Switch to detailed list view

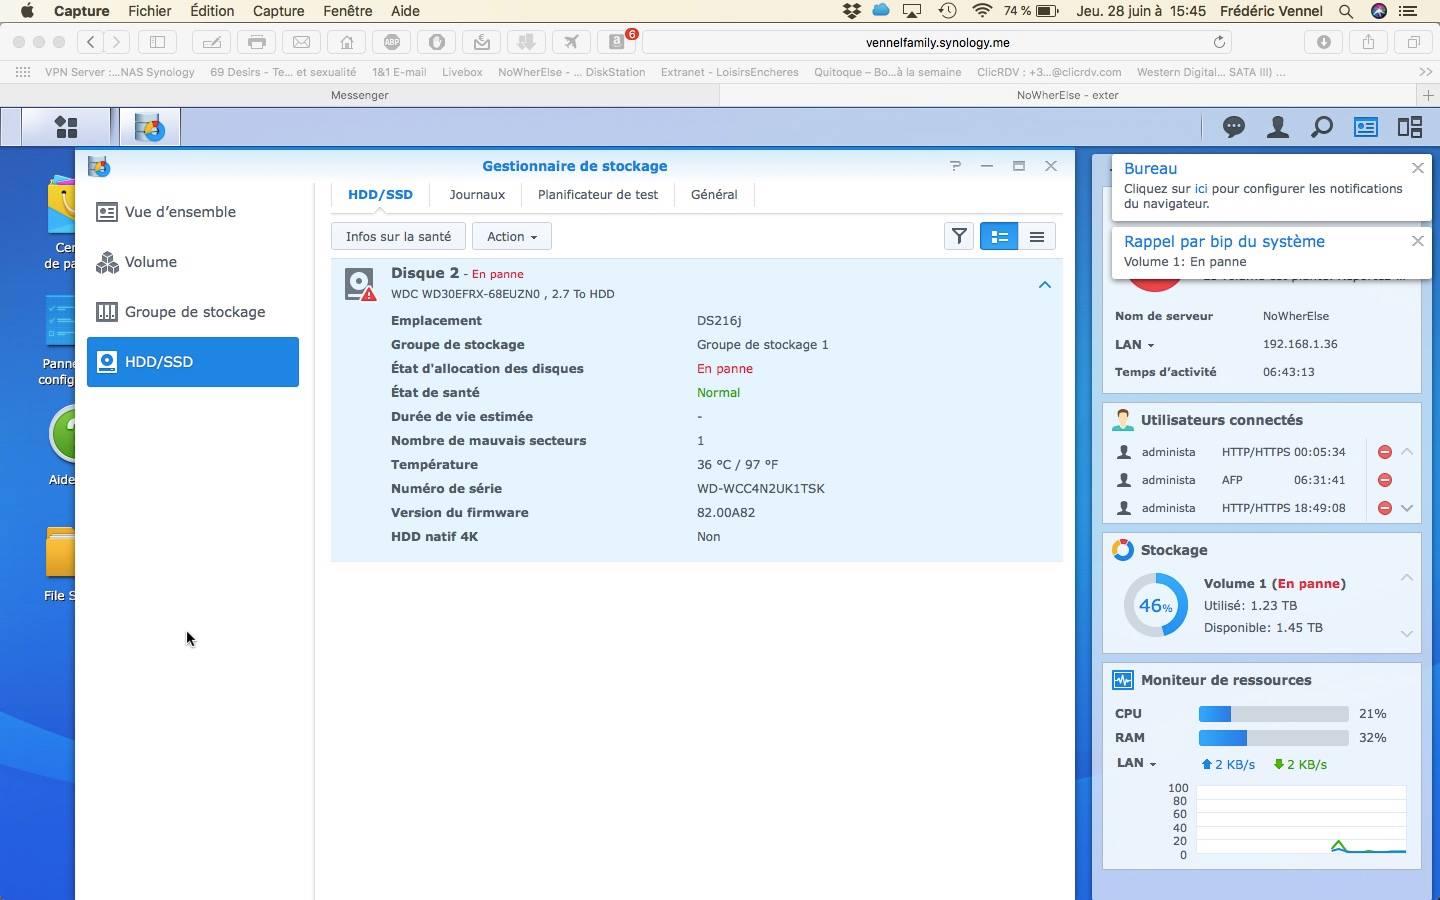[x=999, y=237]
